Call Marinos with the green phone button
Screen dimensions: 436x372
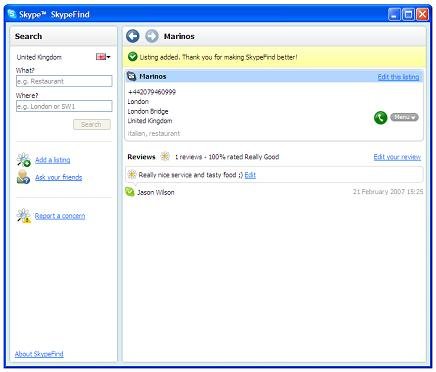[380, 117]
